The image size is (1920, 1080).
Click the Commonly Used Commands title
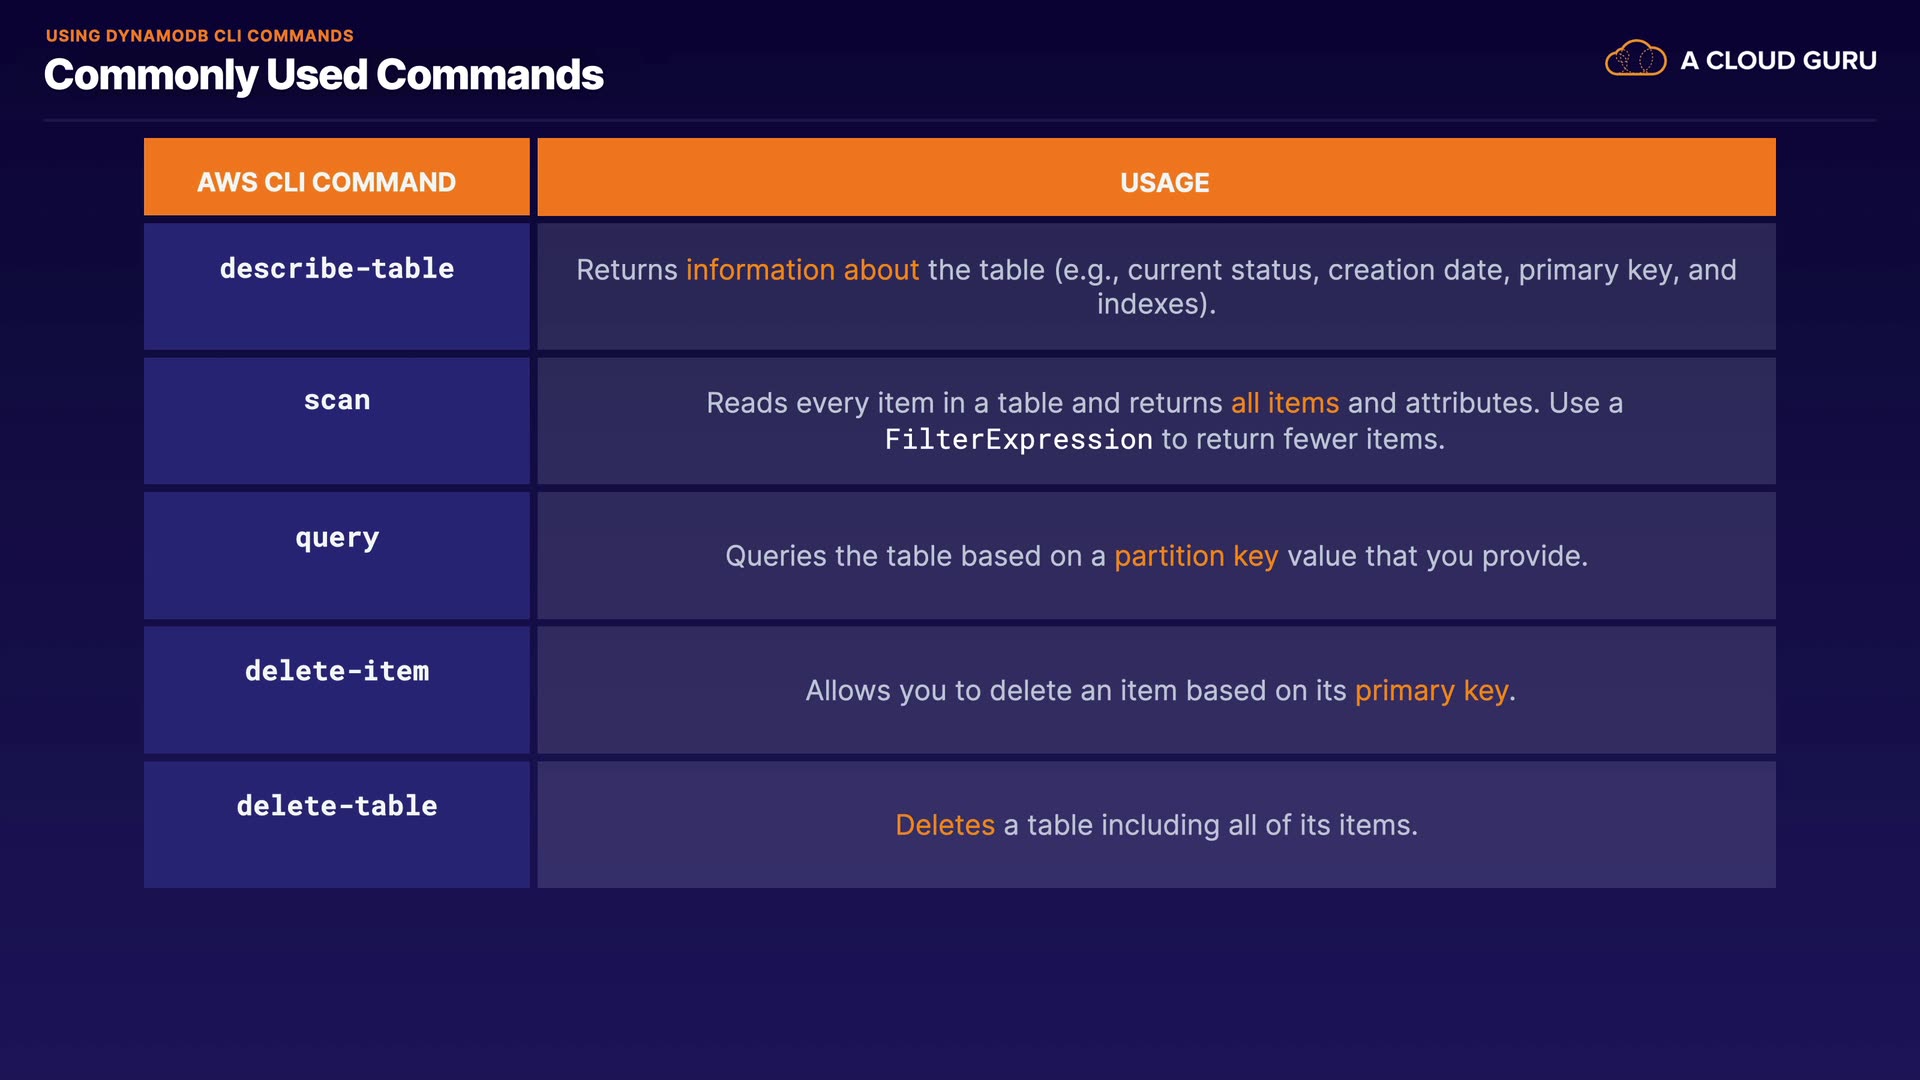[323, 75]
